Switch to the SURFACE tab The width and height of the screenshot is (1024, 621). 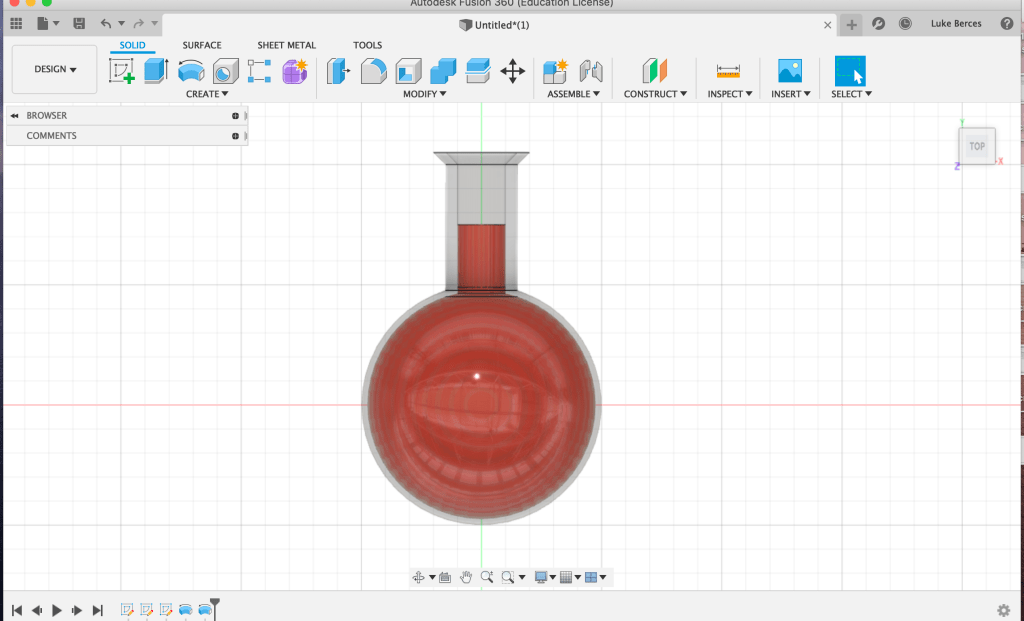point(202,45)
